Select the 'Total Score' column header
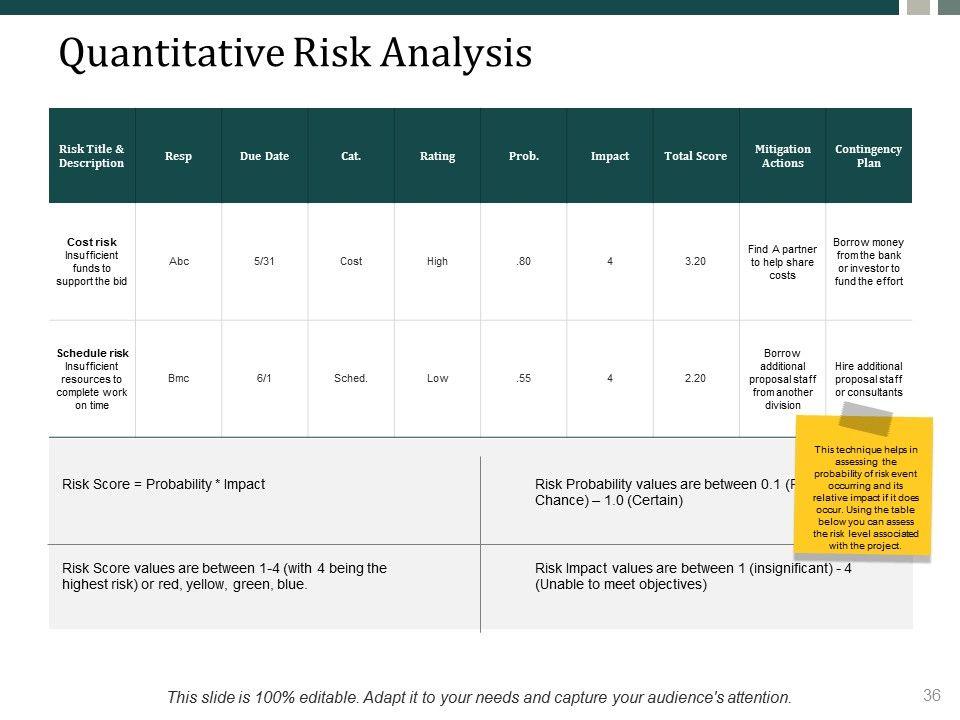The image size is (960, 720). tap(695, 156)
